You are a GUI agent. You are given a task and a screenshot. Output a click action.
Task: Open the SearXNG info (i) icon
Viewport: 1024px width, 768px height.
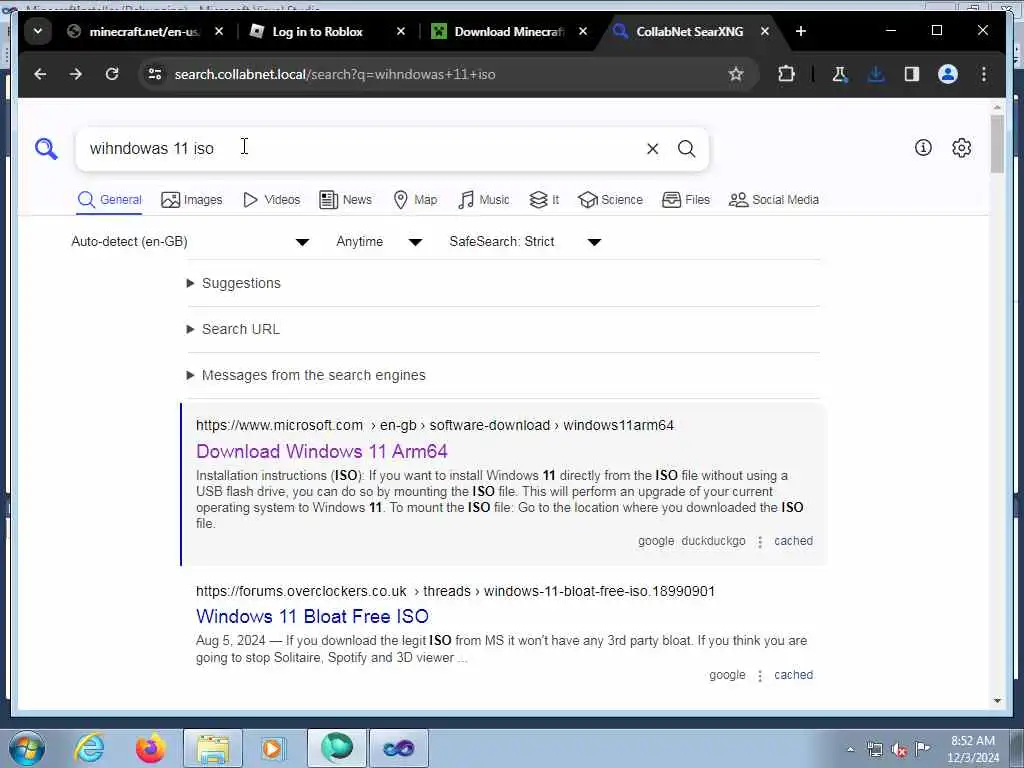pyautogui.click(x=923, y=148)
